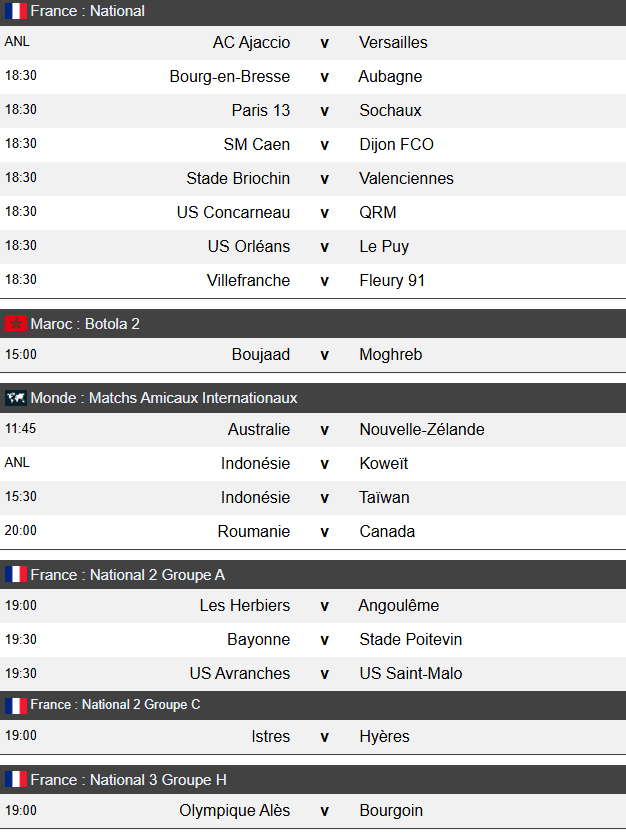Click the Morocco flag icon for Botola 2
Viewport: 626px width, 834px height.
coord(16,324)
